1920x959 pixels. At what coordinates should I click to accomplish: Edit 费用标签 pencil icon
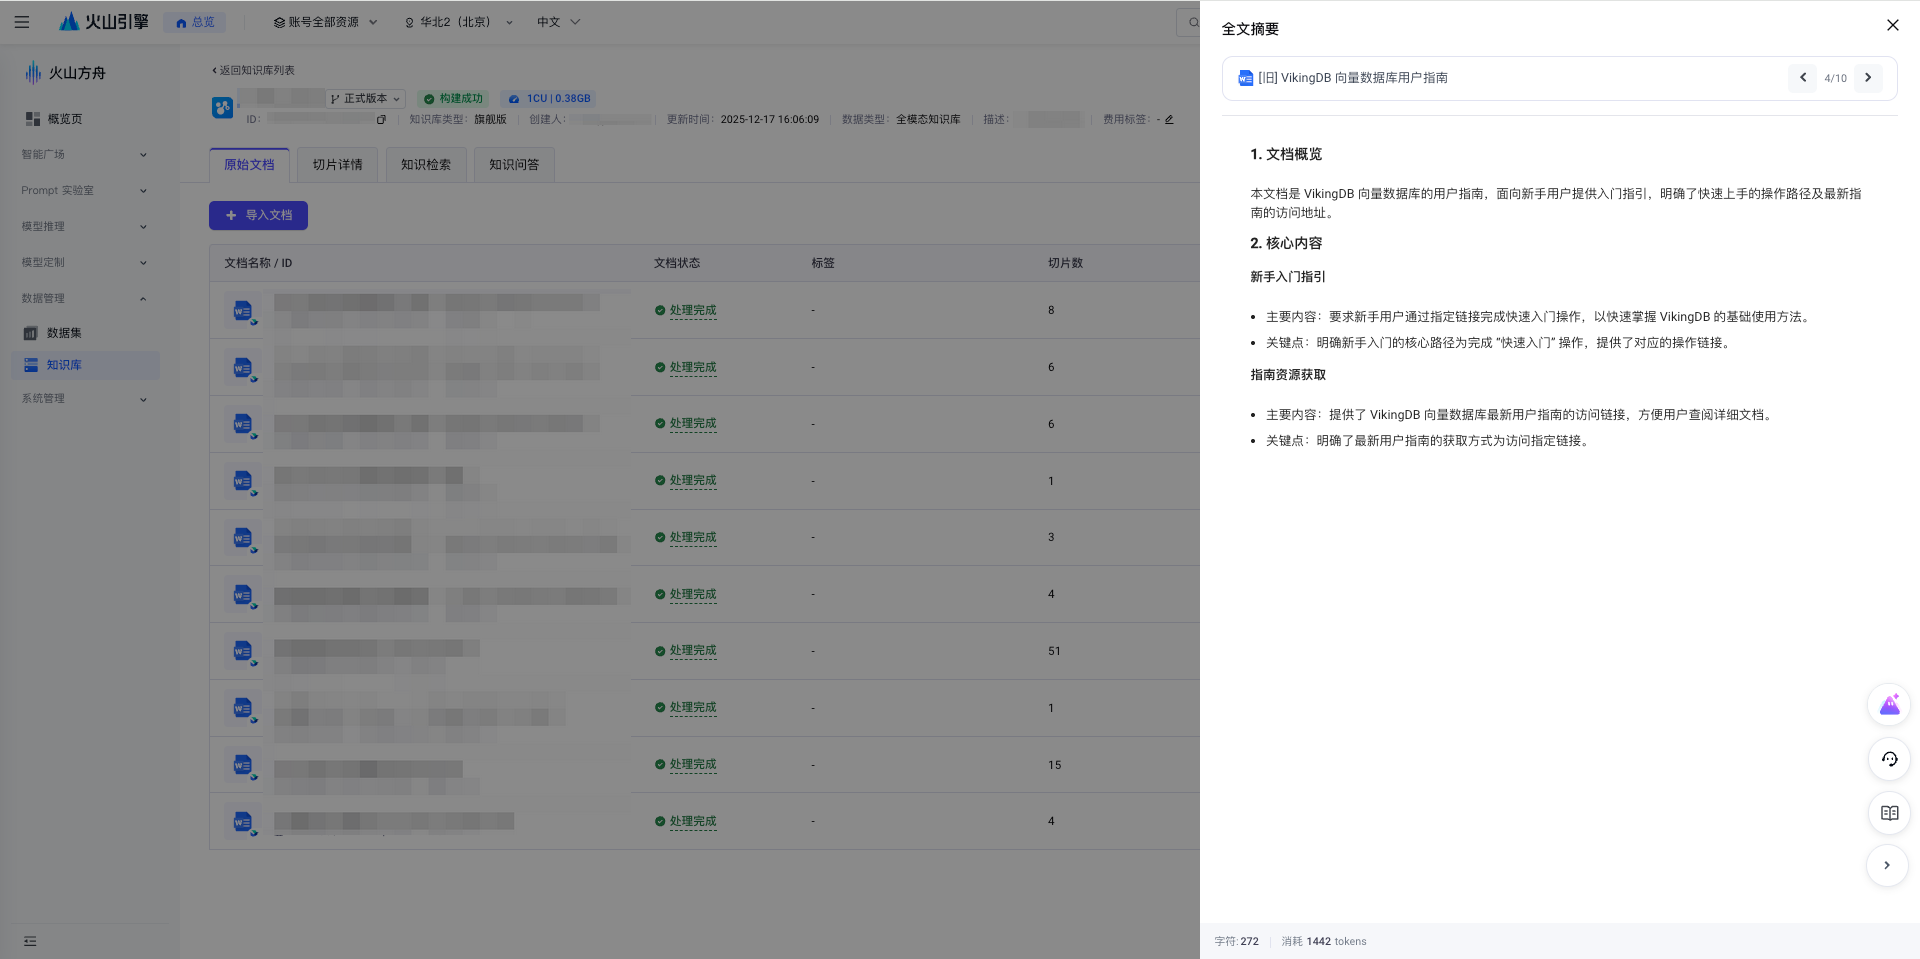[x=1169, y=119]
